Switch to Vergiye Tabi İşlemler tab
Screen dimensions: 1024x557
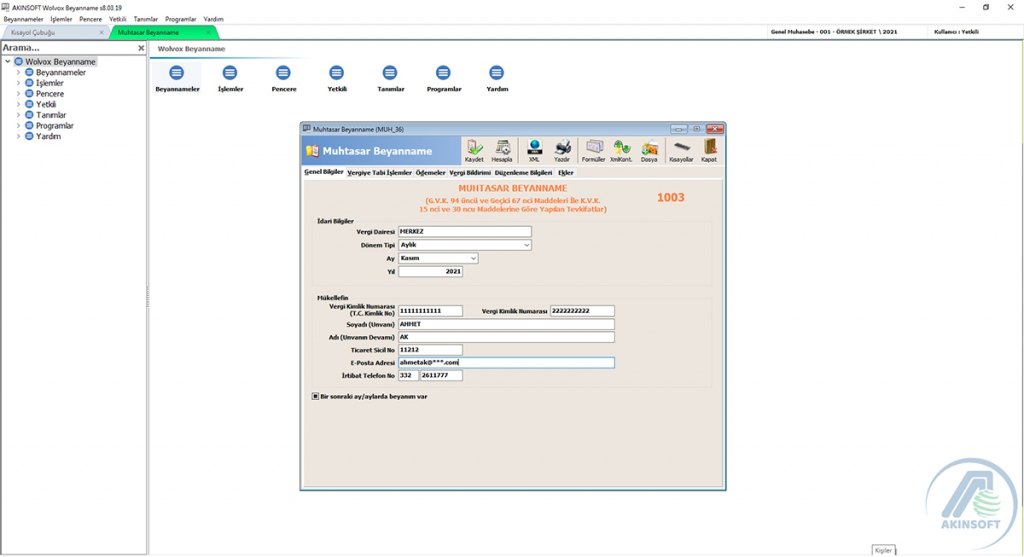coord(379,172)
